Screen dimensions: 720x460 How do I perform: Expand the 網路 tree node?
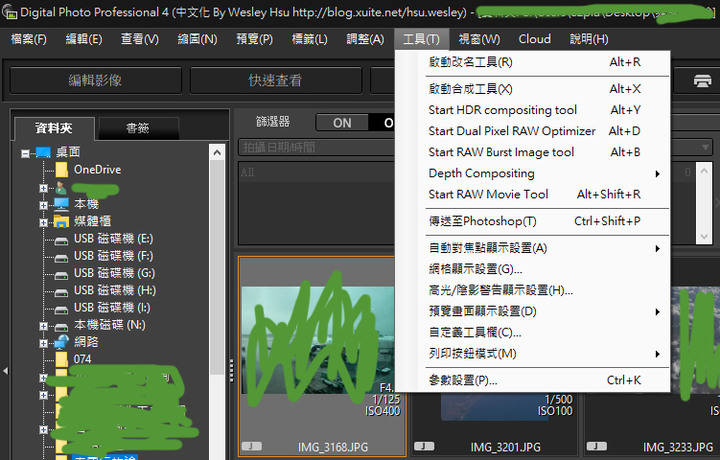pyautogui.click(x=44, y=343)
